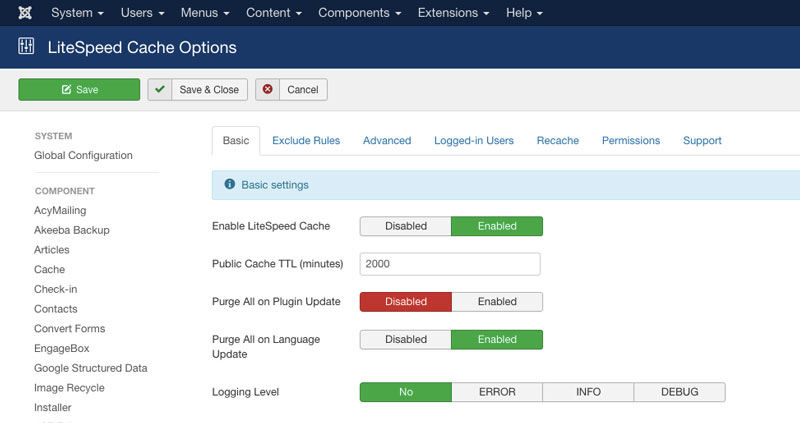Open the Support tab
This screenshot has height=423, width=800.
(703, 141)
